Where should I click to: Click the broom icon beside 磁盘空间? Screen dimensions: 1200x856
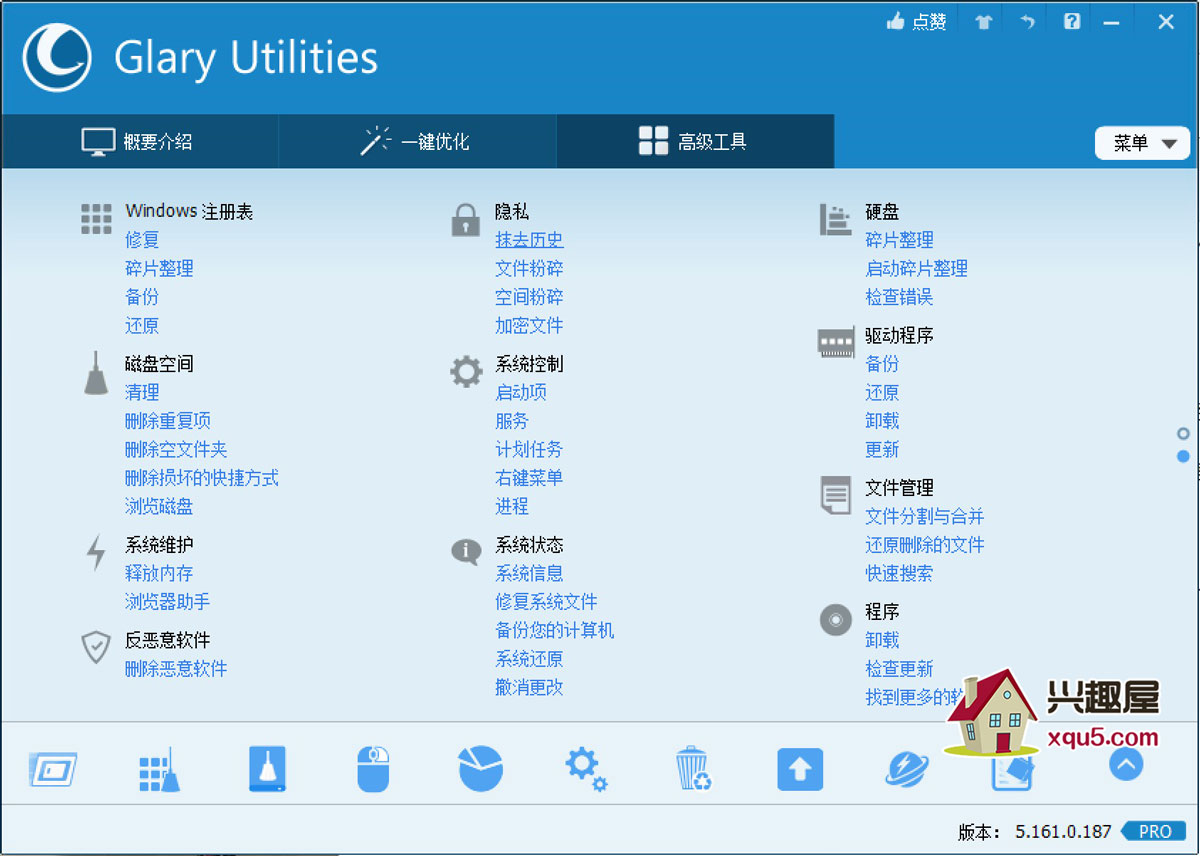pyautogui.click(x=95, y=373)
